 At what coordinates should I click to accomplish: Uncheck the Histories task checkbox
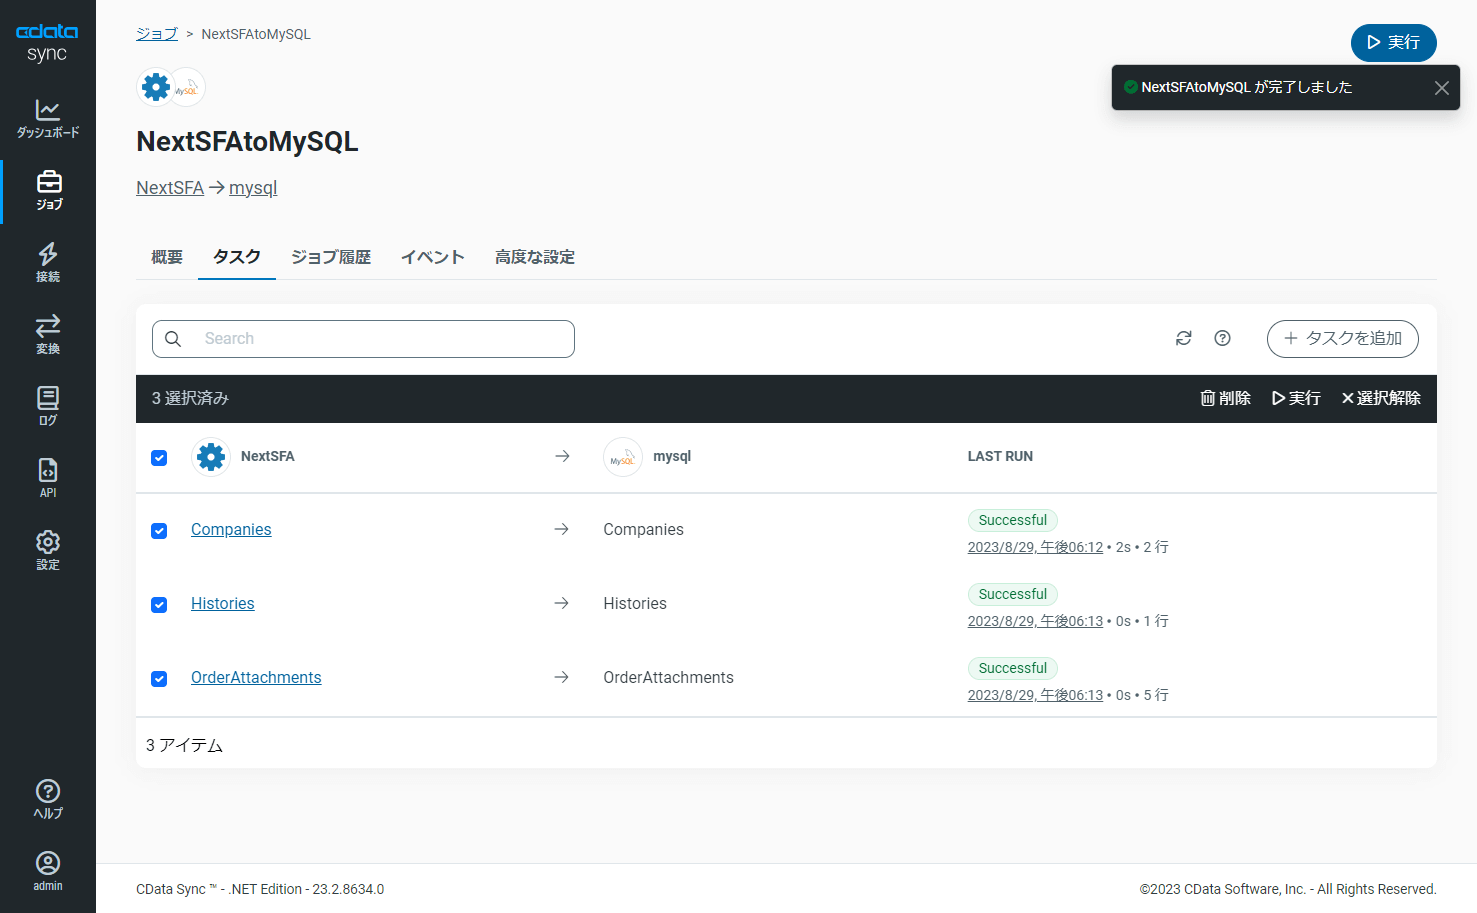pos(159,605)
